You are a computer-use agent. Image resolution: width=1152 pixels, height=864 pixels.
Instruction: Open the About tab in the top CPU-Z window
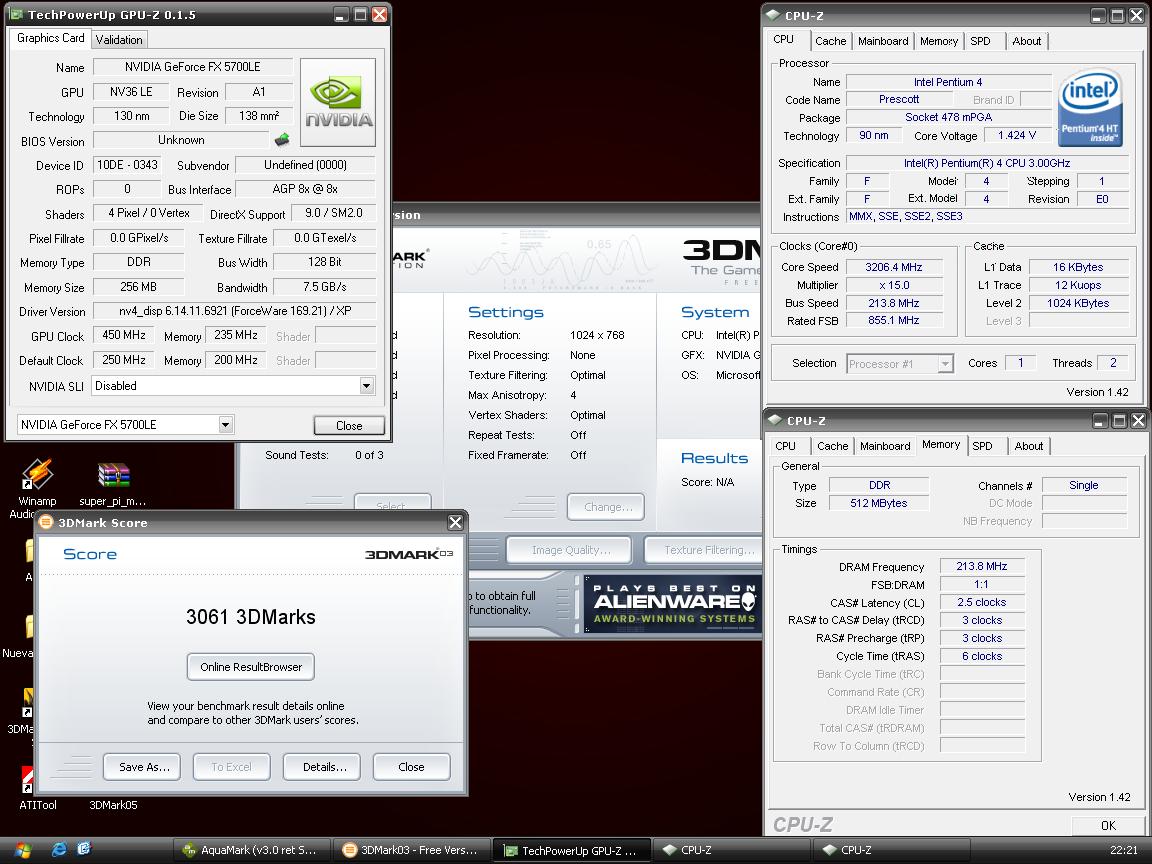pos(1026,41)
